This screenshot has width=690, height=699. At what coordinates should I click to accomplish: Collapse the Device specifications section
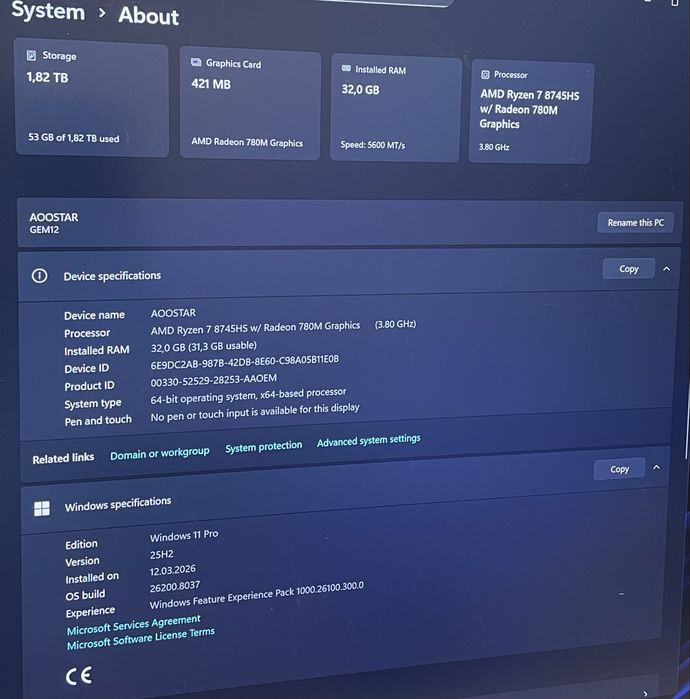[x=666, y=269]
